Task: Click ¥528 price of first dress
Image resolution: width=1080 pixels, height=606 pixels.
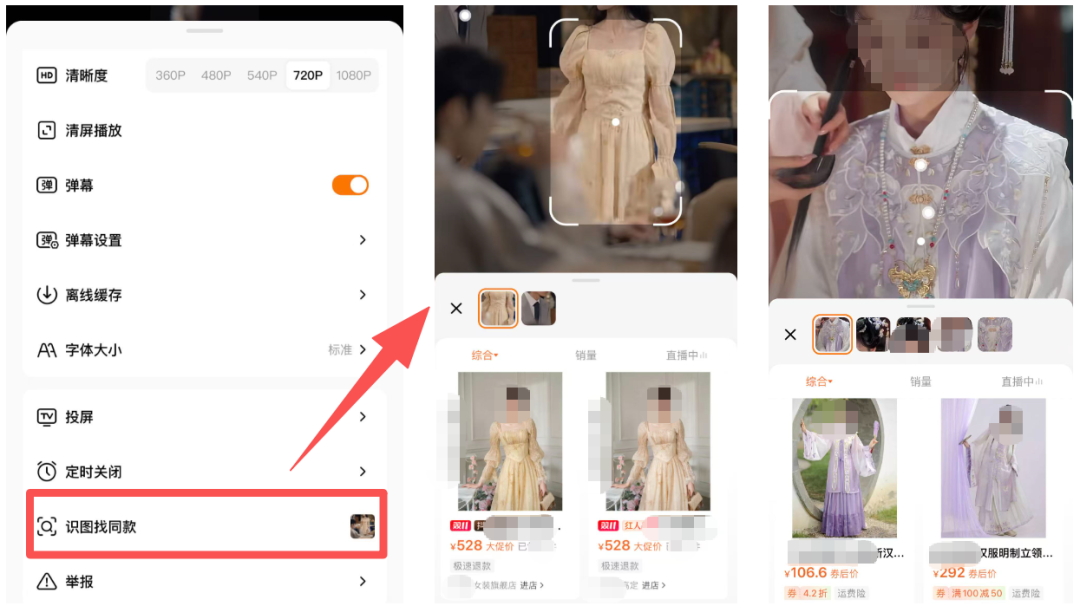Action: 466,546
